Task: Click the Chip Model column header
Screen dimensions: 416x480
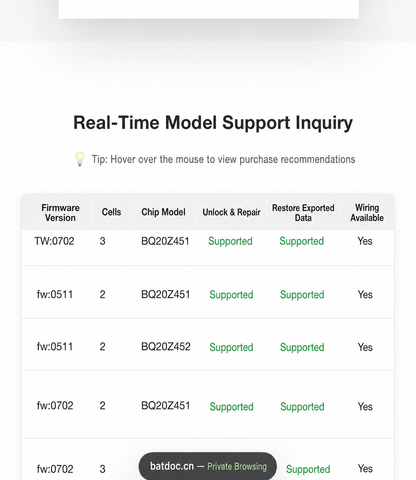Action: (x=163, y=212)
